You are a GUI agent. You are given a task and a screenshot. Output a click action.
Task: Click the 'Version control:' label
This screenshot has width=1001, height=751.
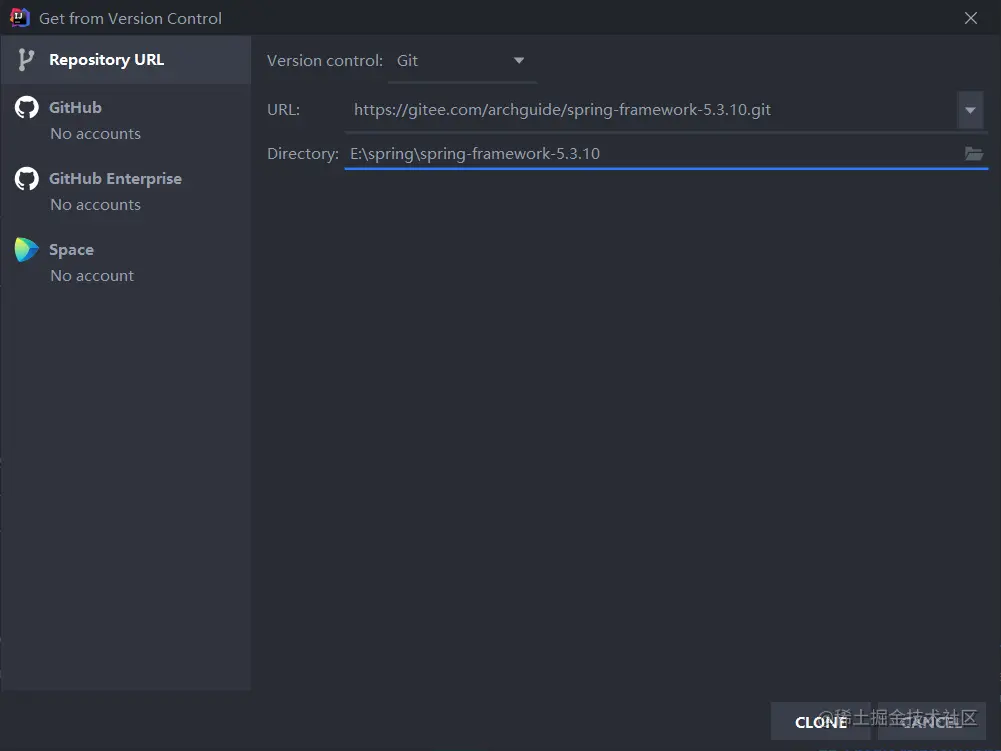point(325,61)
